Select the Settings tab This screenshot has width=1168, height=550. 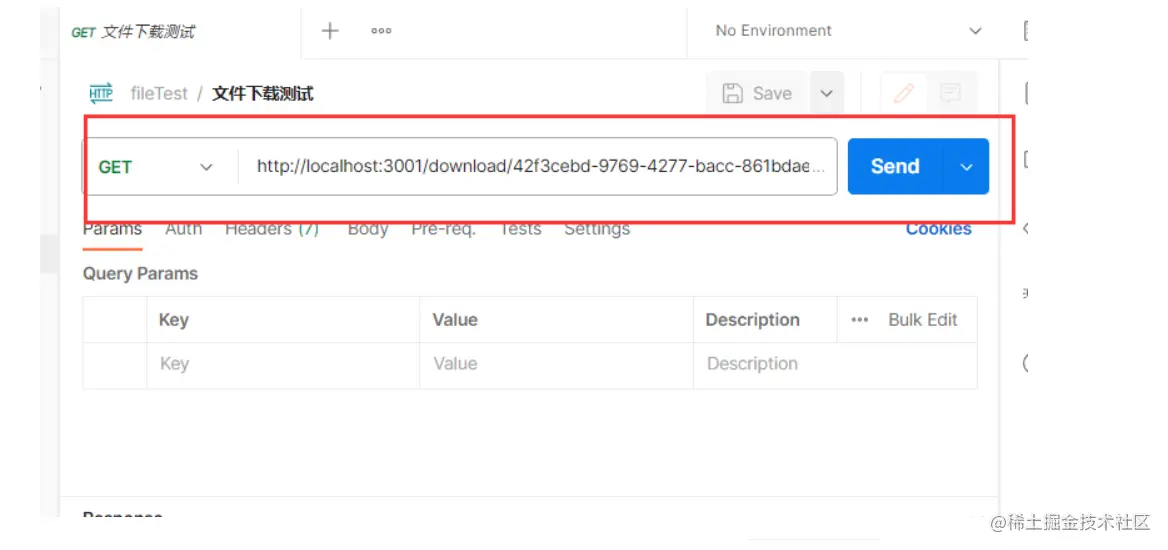[x=597, y=229]
